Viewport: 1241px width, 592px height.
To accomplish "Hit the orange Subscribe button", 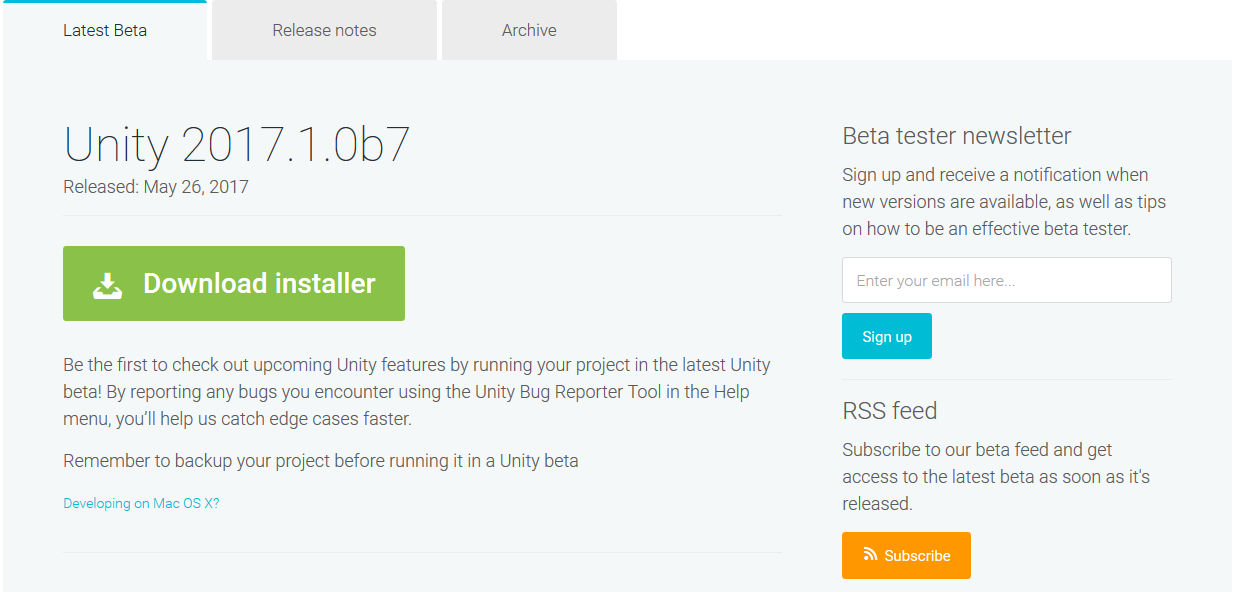I will (906, 555).
